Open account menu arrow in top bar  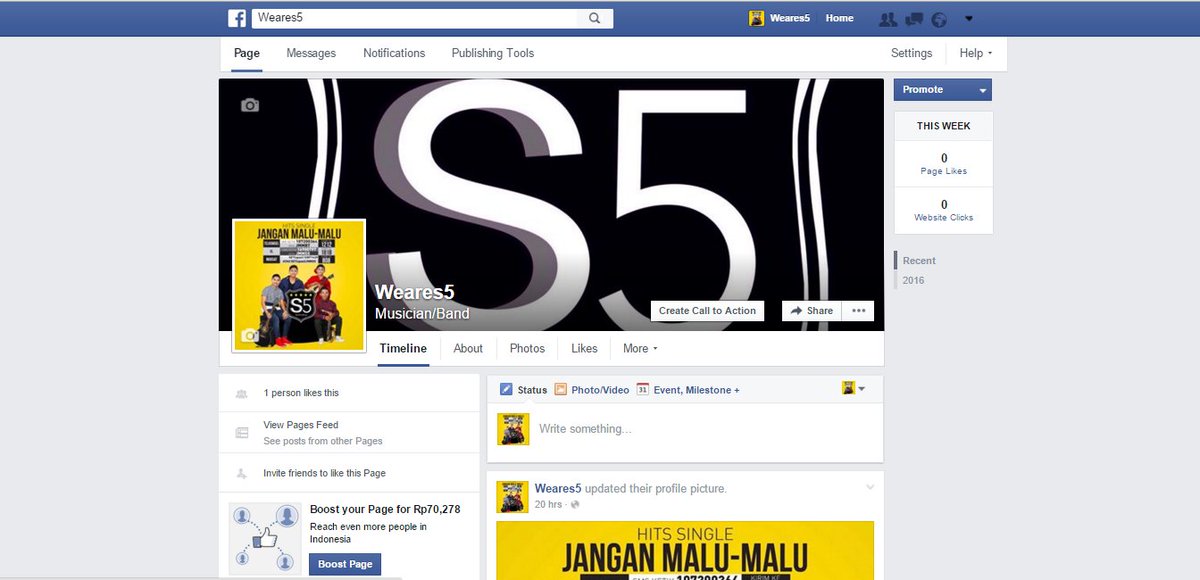[x=968, y=19]
